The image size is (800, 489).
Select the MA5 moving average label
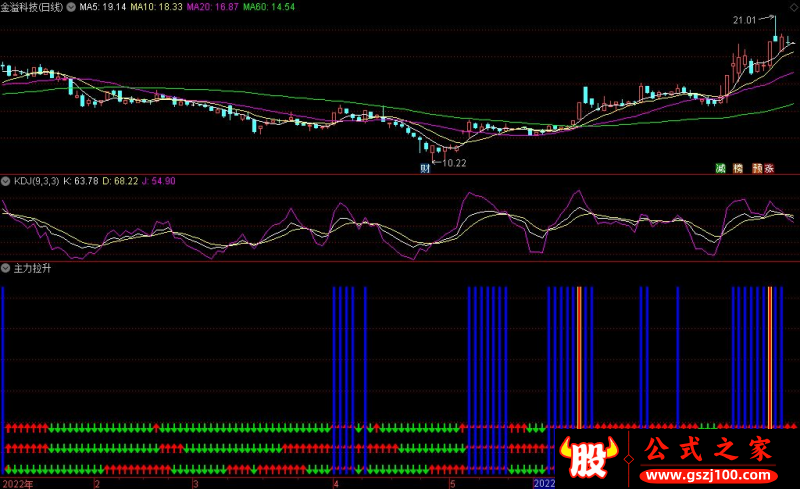pos(102,7)
